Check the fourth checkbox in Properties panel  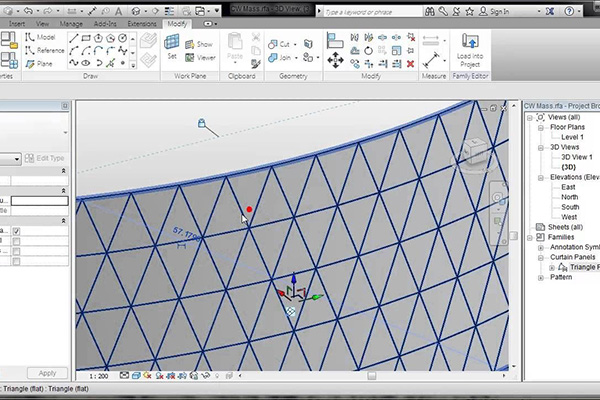pos(16,261)
